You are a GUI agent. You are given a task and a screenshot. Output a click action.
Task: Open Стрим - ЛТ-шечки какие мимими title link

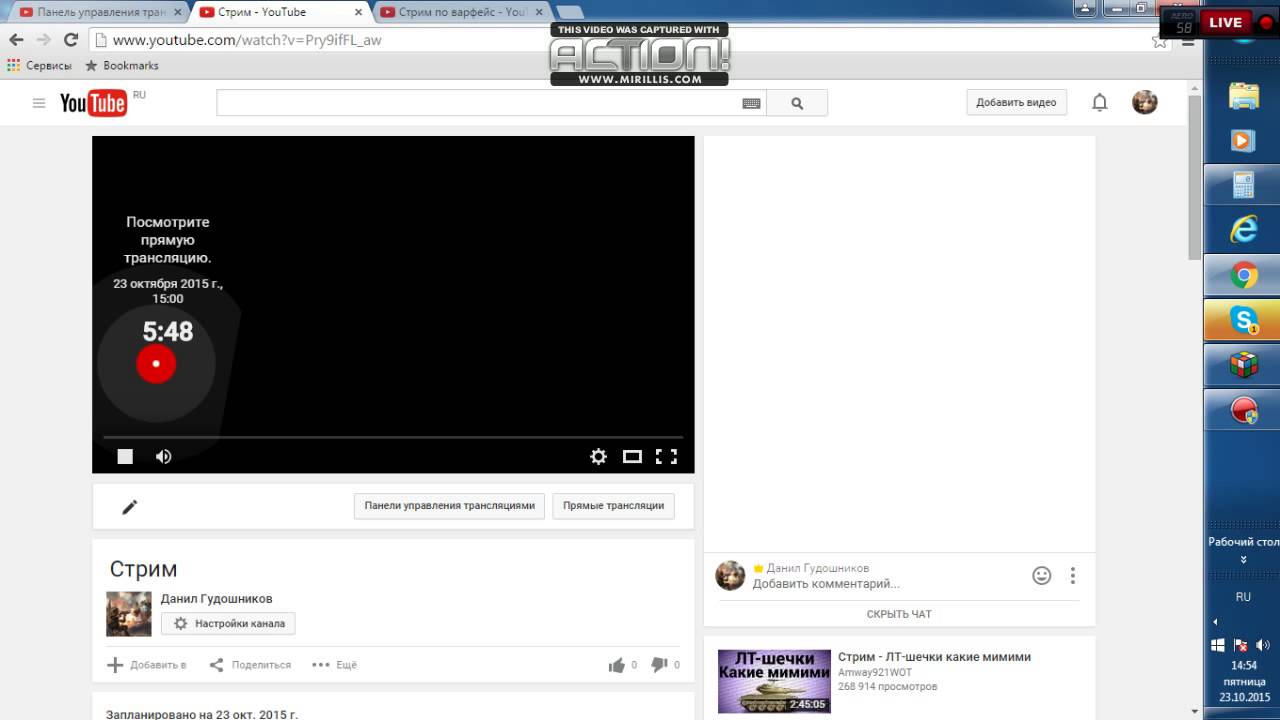point(934,657)
